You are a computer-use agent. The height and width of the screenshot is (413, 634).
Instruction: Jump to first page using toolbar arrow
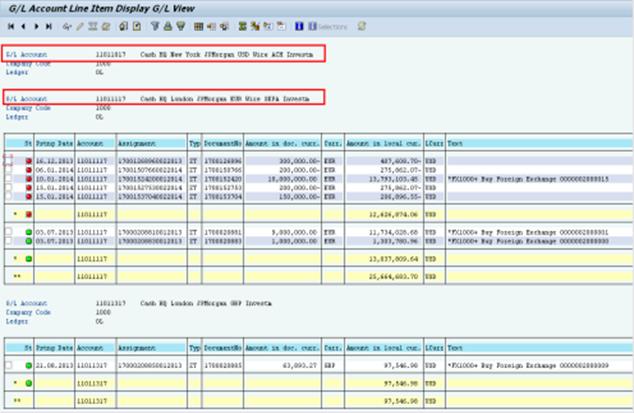click(11, 26)
